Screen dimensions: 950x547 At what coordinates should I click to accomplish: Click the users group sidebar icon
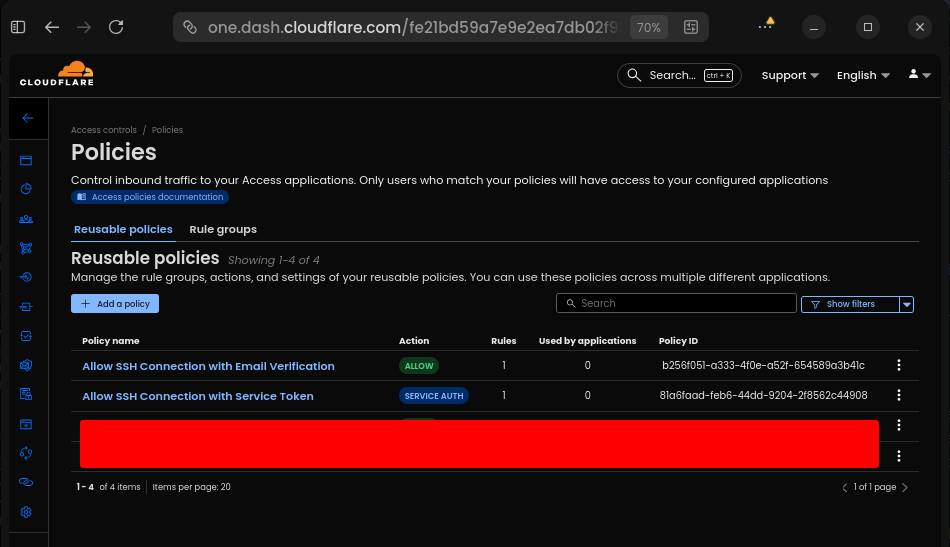point(27,219)
